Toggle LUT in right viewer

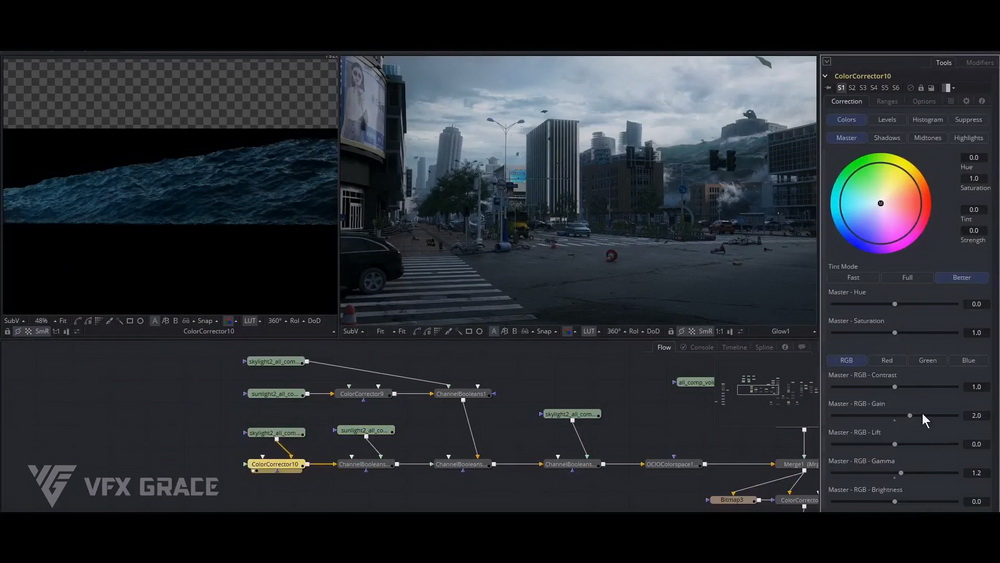pyautogui.click(x=589, y=331)
